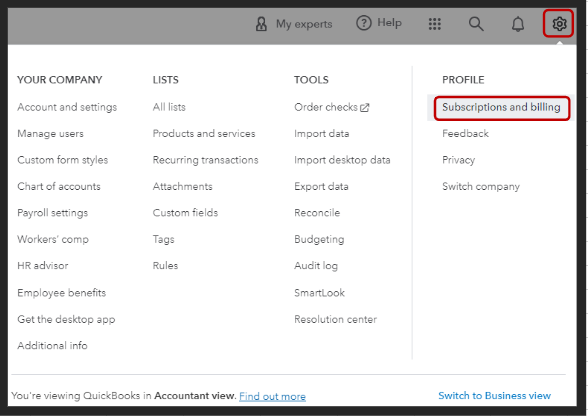The height and width of the screenshot is (416, 588).
Task: Open Resolution center
Action: coord(336,319)
